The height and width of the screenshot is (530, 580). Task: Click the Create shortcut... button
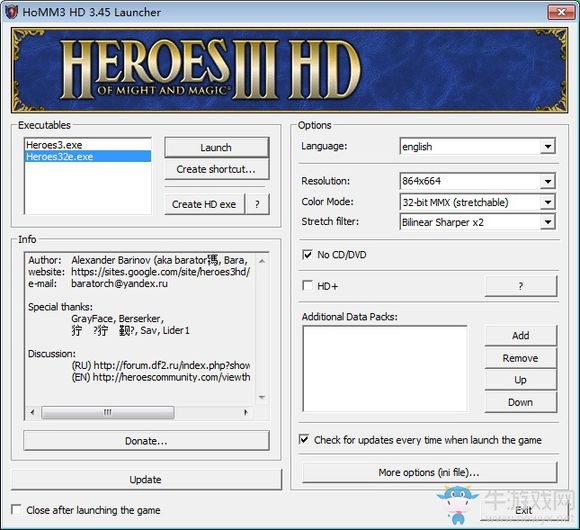point(216,169)
